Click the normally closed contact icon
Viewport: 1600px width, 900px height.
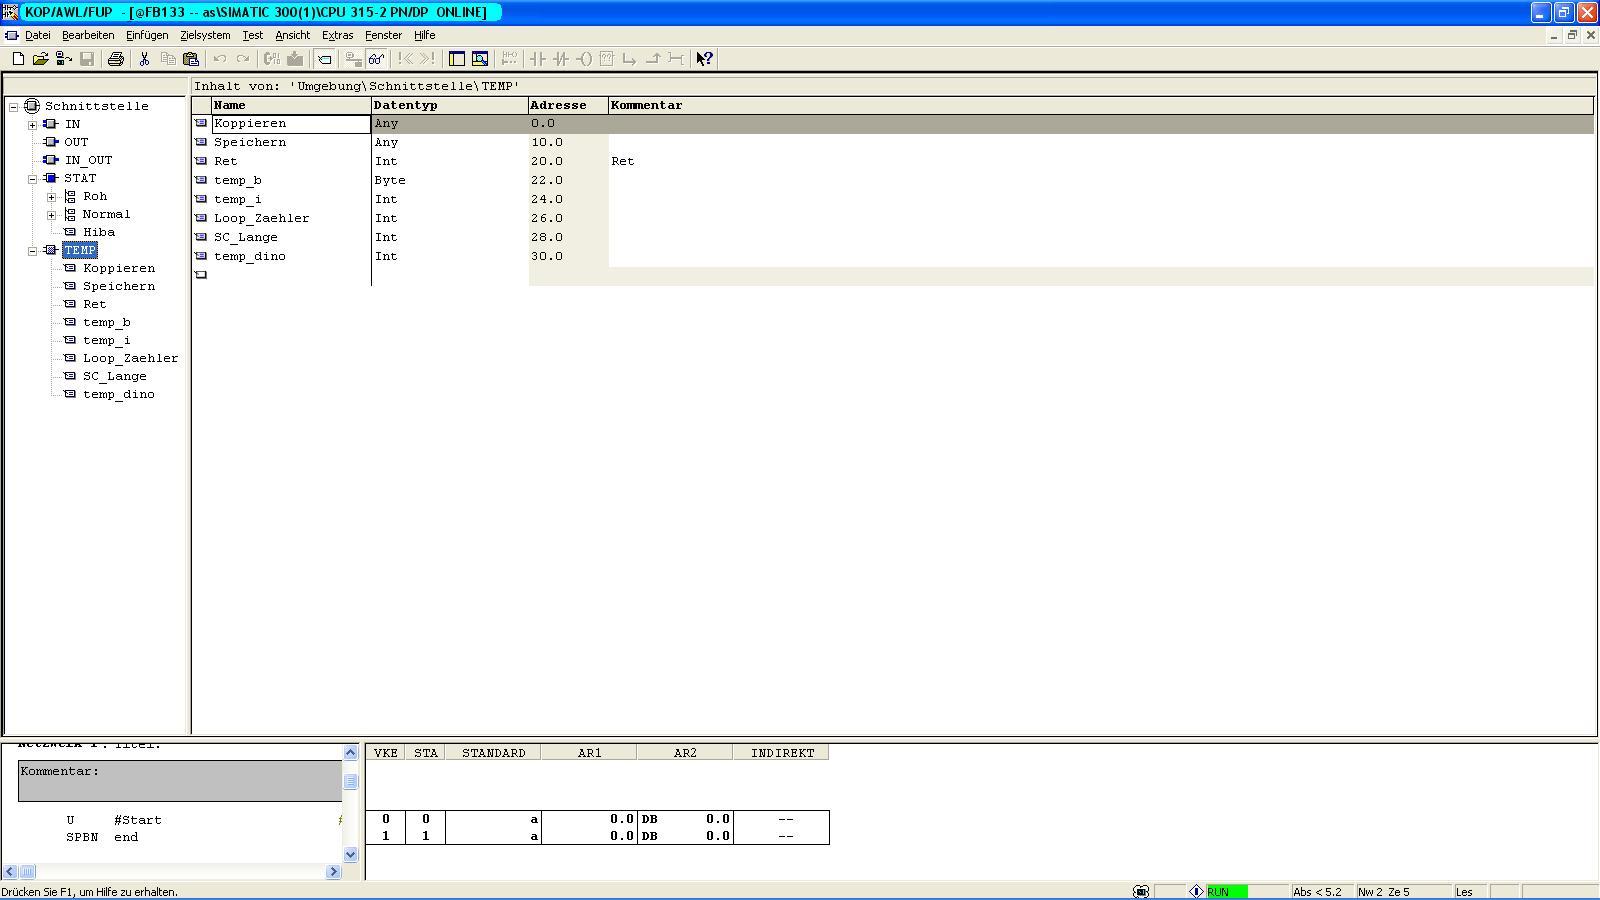[560, 59]
